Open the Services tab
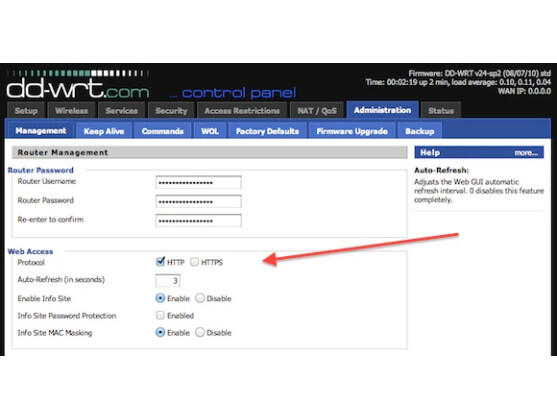Image resolution: width=557 pixels, height=418 pixels. [121, 110]
